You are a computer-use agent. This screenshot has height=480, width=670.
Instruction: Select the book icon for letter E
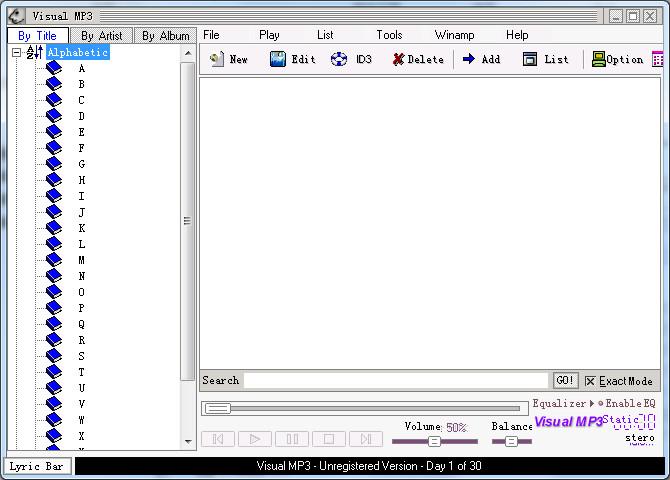(x=54, y=132)
